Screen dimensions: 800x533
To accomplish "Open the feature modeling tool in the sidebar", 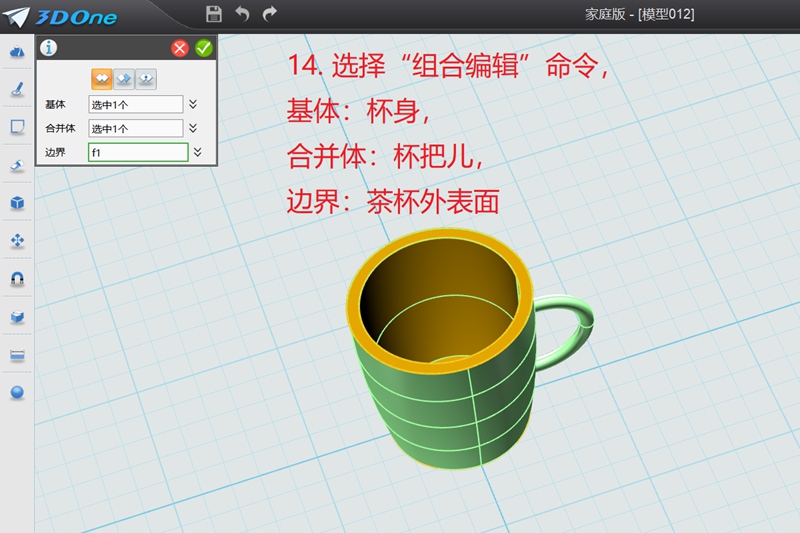I will pyautogui.click(x=17, y=165).
